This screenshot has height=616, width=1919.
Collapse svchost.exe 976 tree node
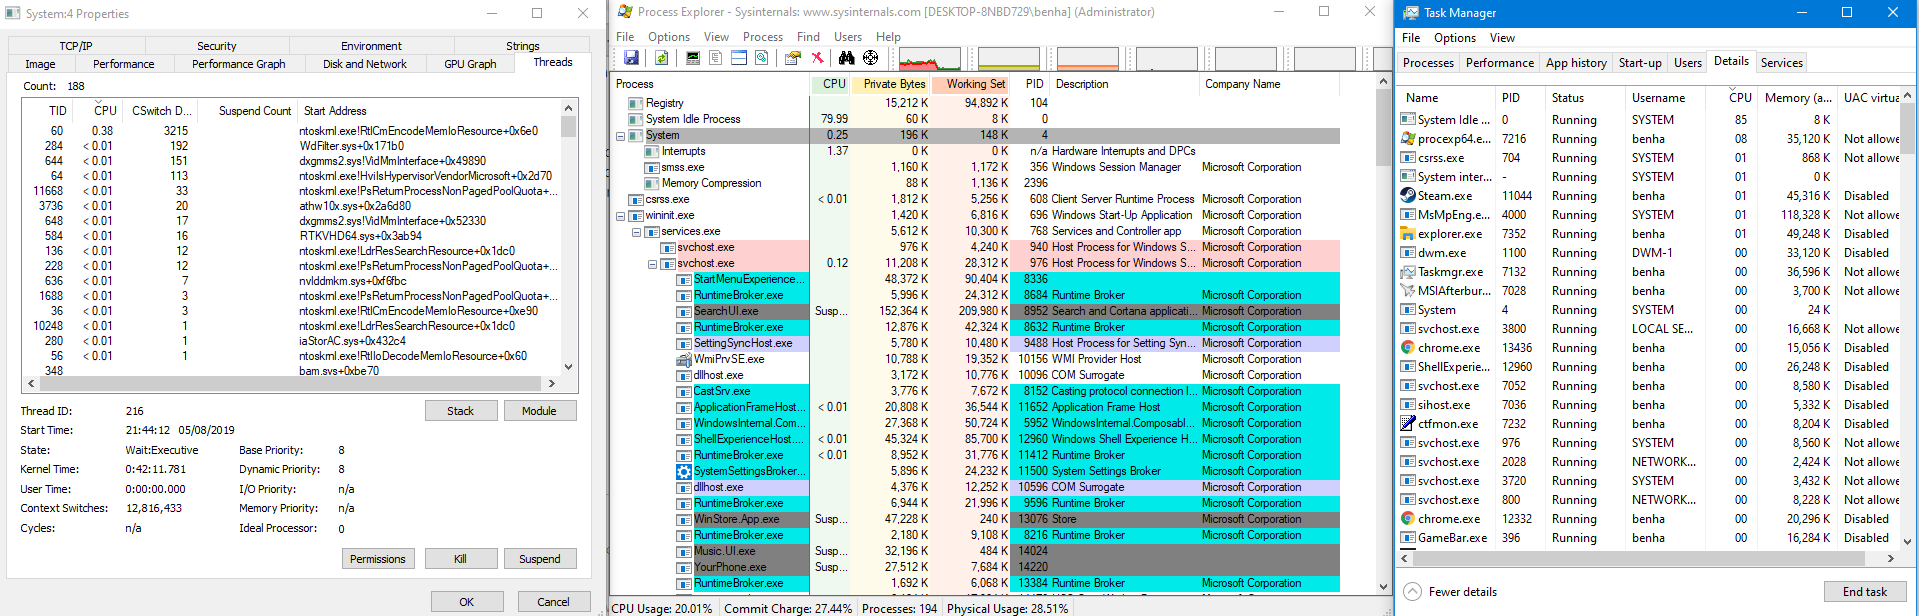pyautogui.click(x=652, y=264)
